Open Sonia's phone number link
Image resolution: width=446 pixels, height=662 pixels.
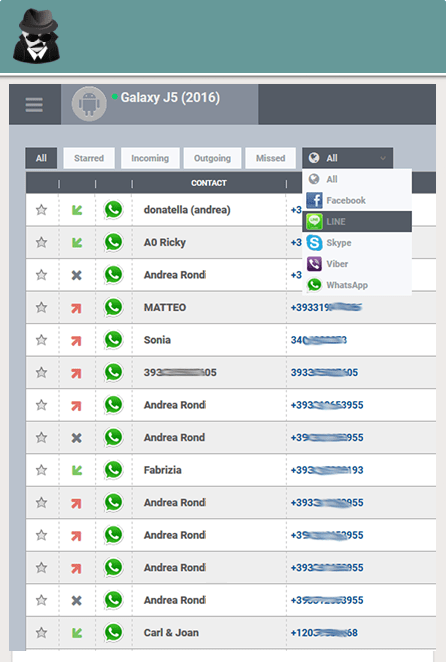319,340
